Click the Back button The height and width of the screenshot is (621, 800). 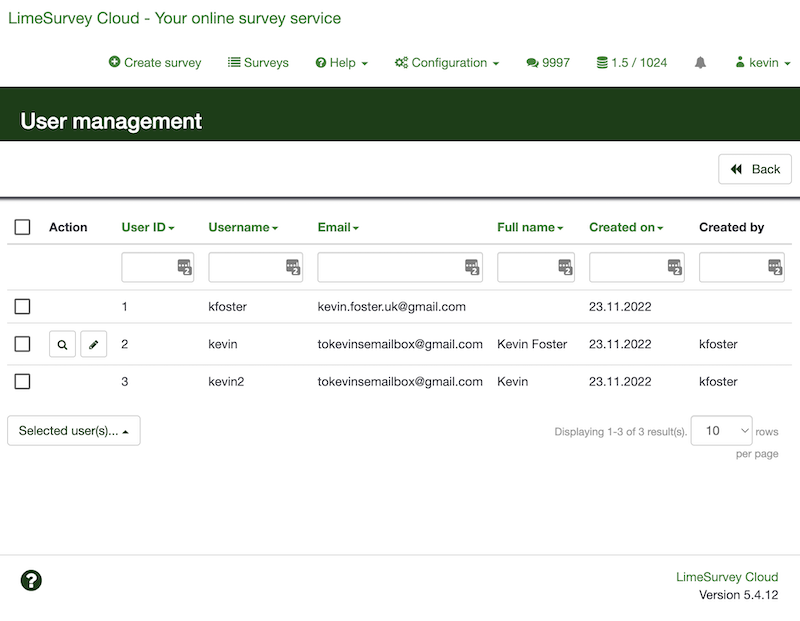(x=755, y=169)
